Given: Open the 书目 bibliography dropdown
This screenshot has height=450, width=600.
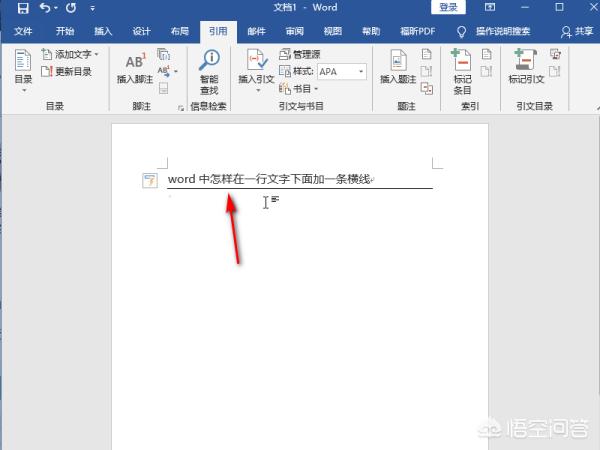Looking at the screenshot, I should click(298, 89).
